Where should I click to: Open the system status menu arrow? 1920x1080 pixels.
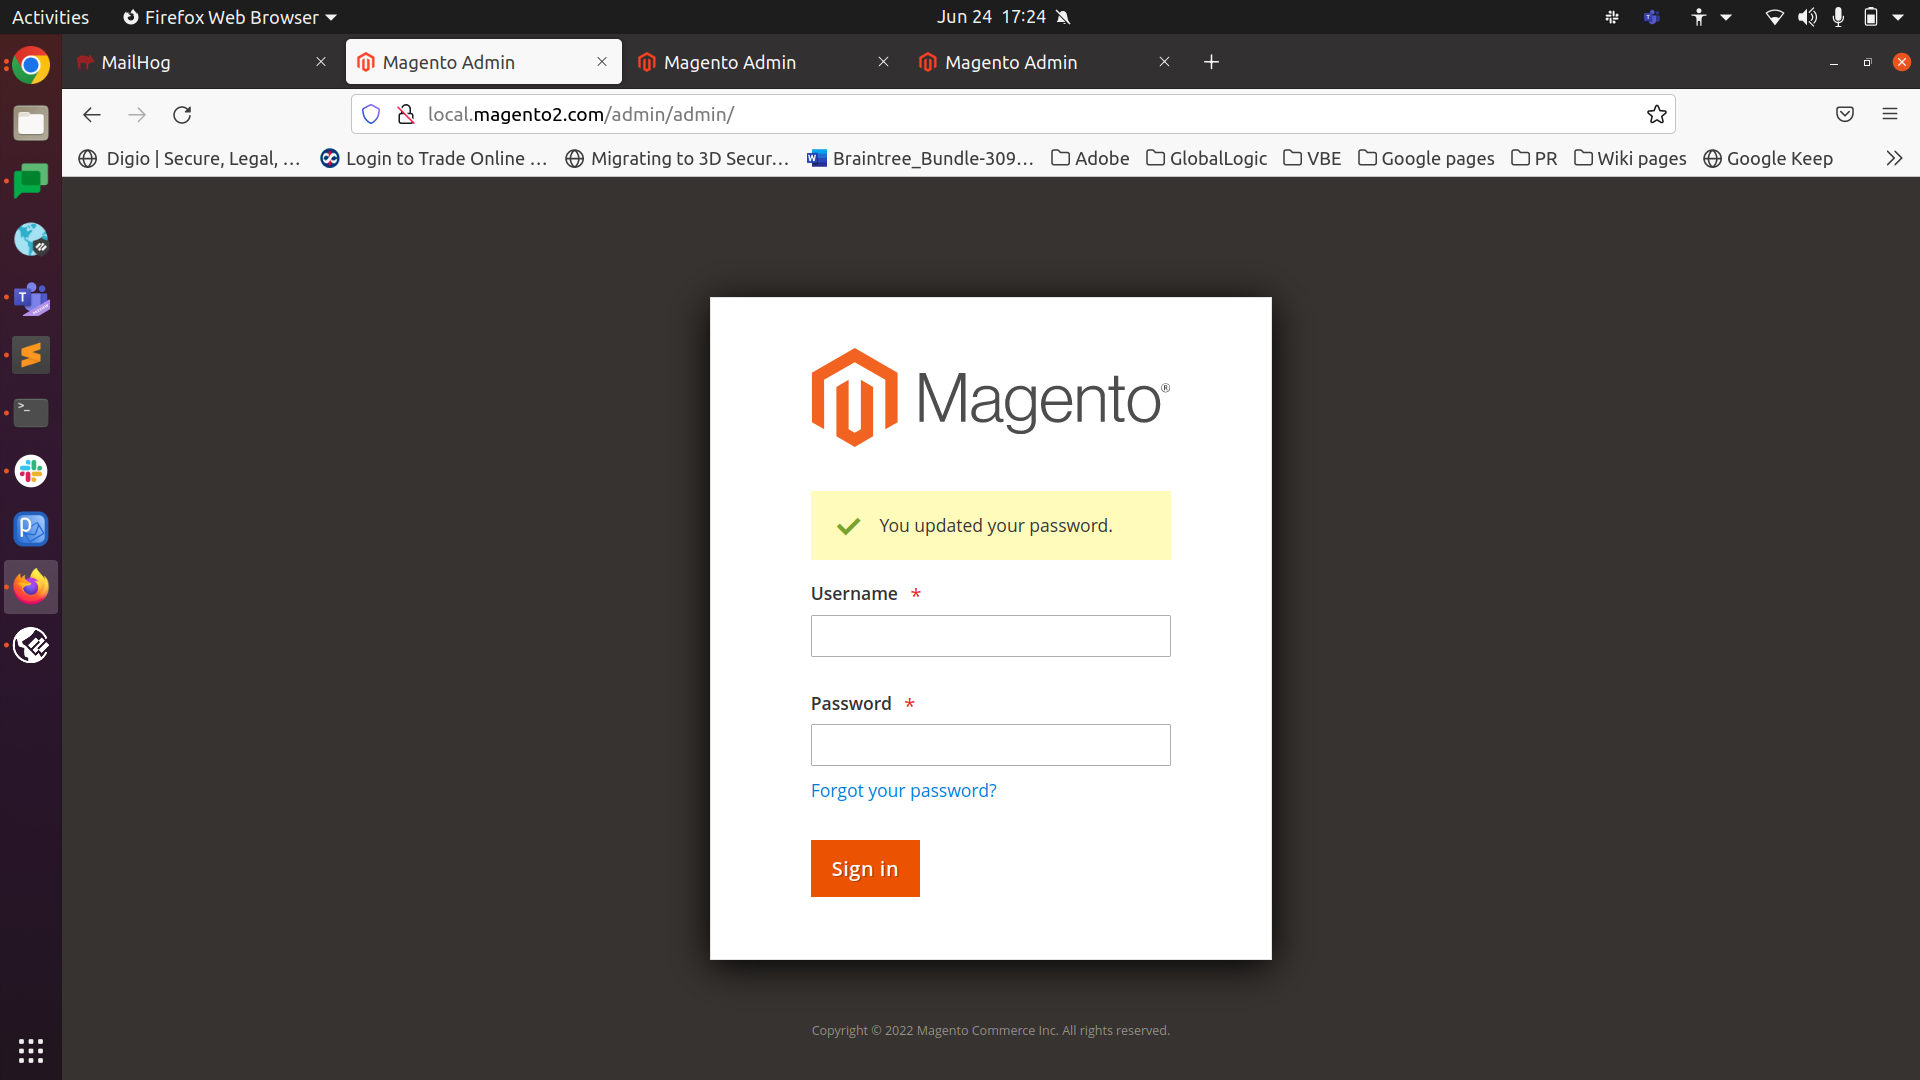pyautogui.click(x=1897, y=17)
